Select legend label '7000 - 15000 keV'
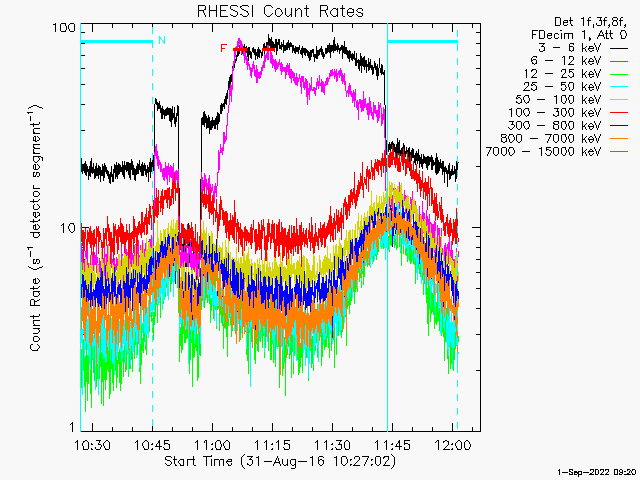This screenshot has width=640, height=480. (543, 152)
